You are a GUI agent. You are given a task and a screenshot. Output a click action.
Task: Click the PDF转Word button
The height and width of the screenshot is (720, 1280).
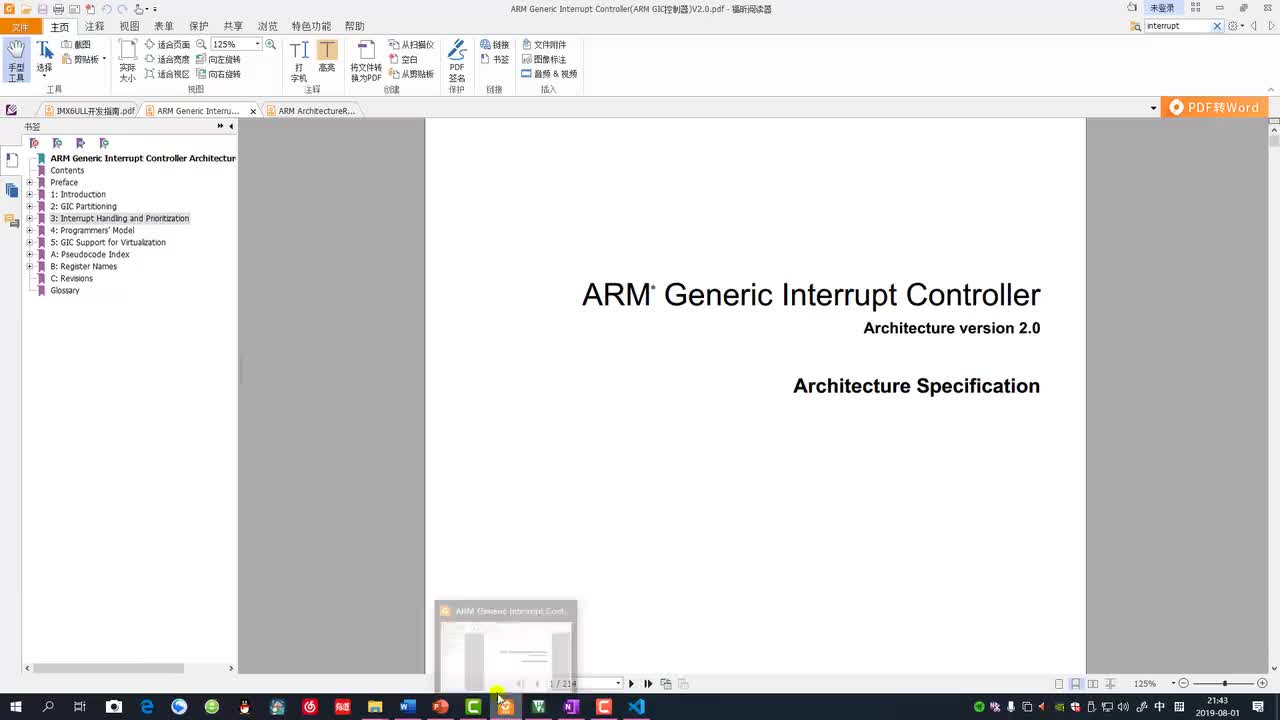[1214, 108]
